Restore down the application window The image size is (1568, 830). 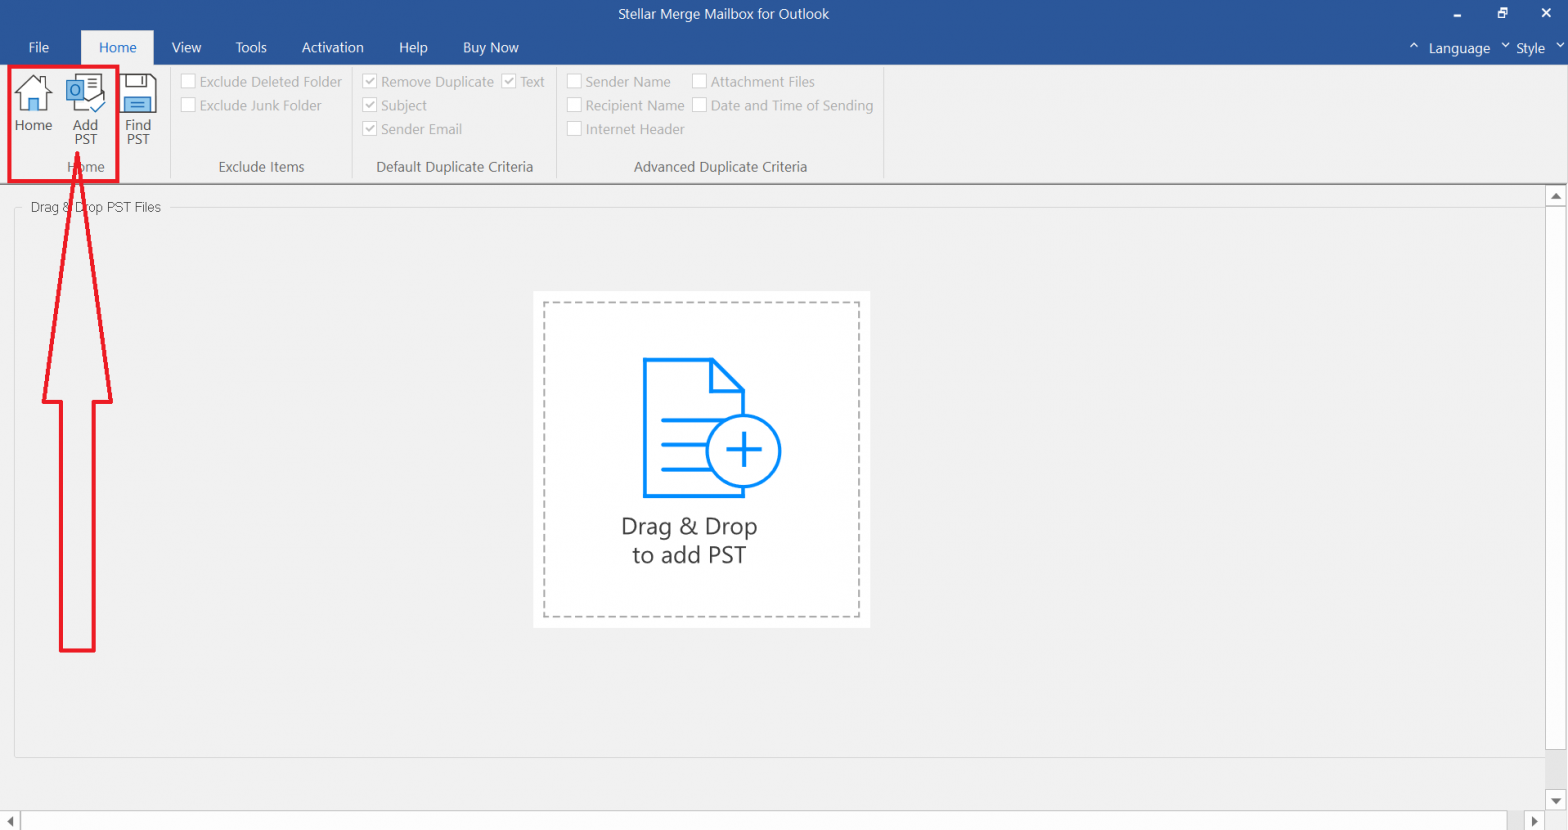[1502, 14]
